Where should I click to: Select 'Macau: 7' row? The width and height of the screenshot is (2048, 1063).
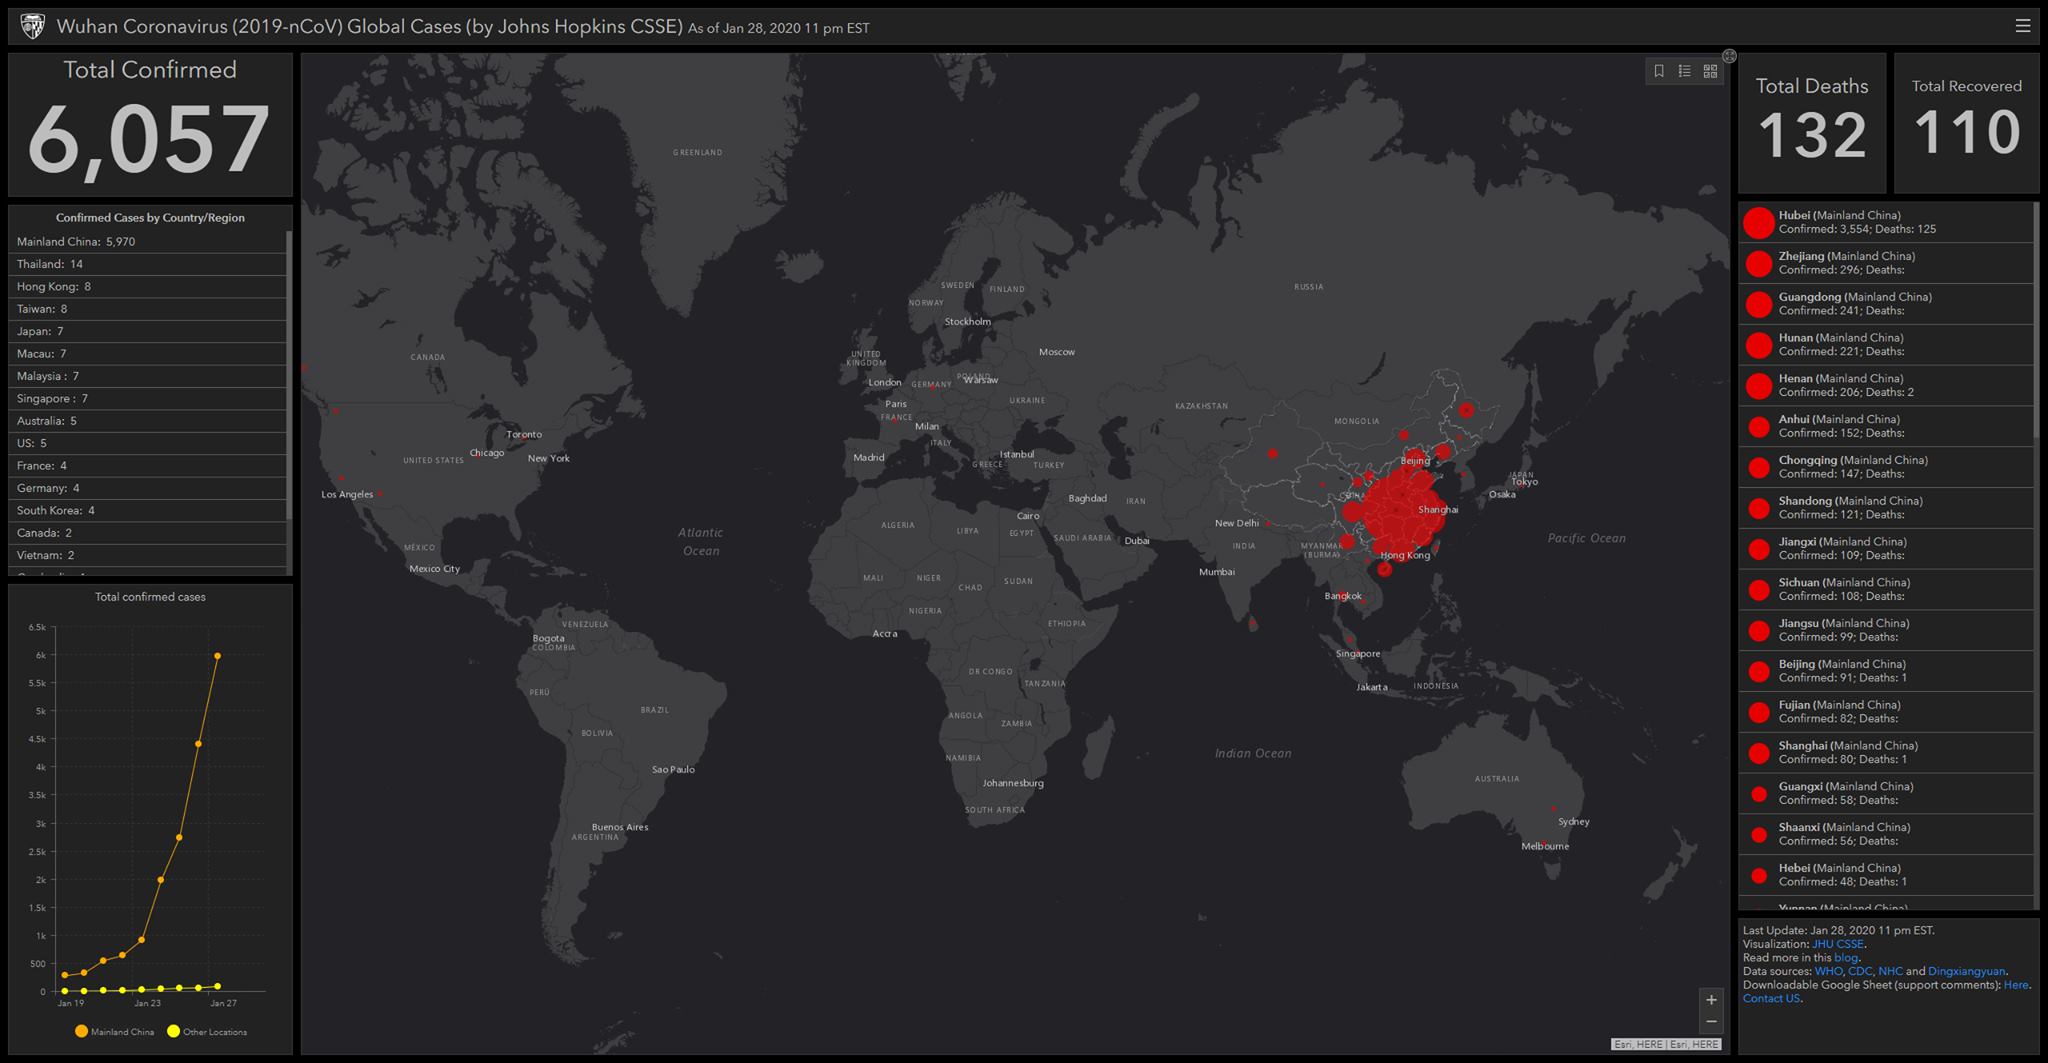(x=148, y=354)
